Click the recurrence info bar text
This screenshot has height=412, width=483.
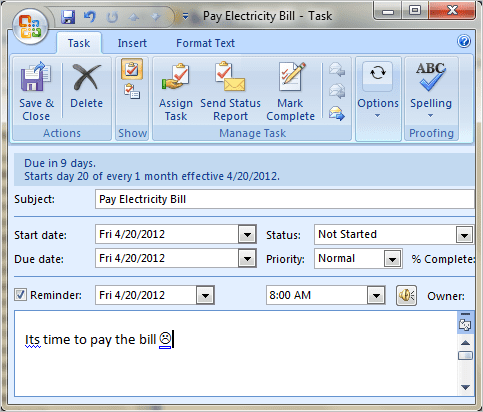[x=152, y=176]
